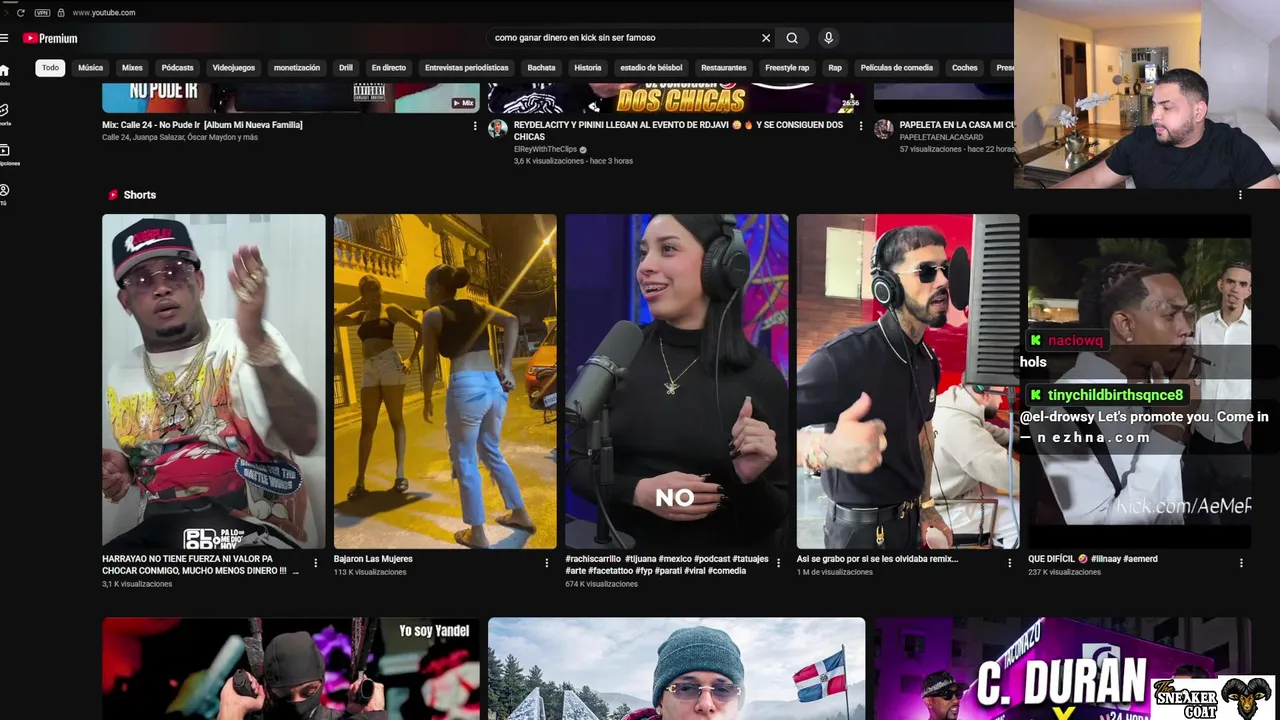Open Shorts from the left sidebar
The height and width of the screenshot is (720, 1280).
[x=4, y=113]
